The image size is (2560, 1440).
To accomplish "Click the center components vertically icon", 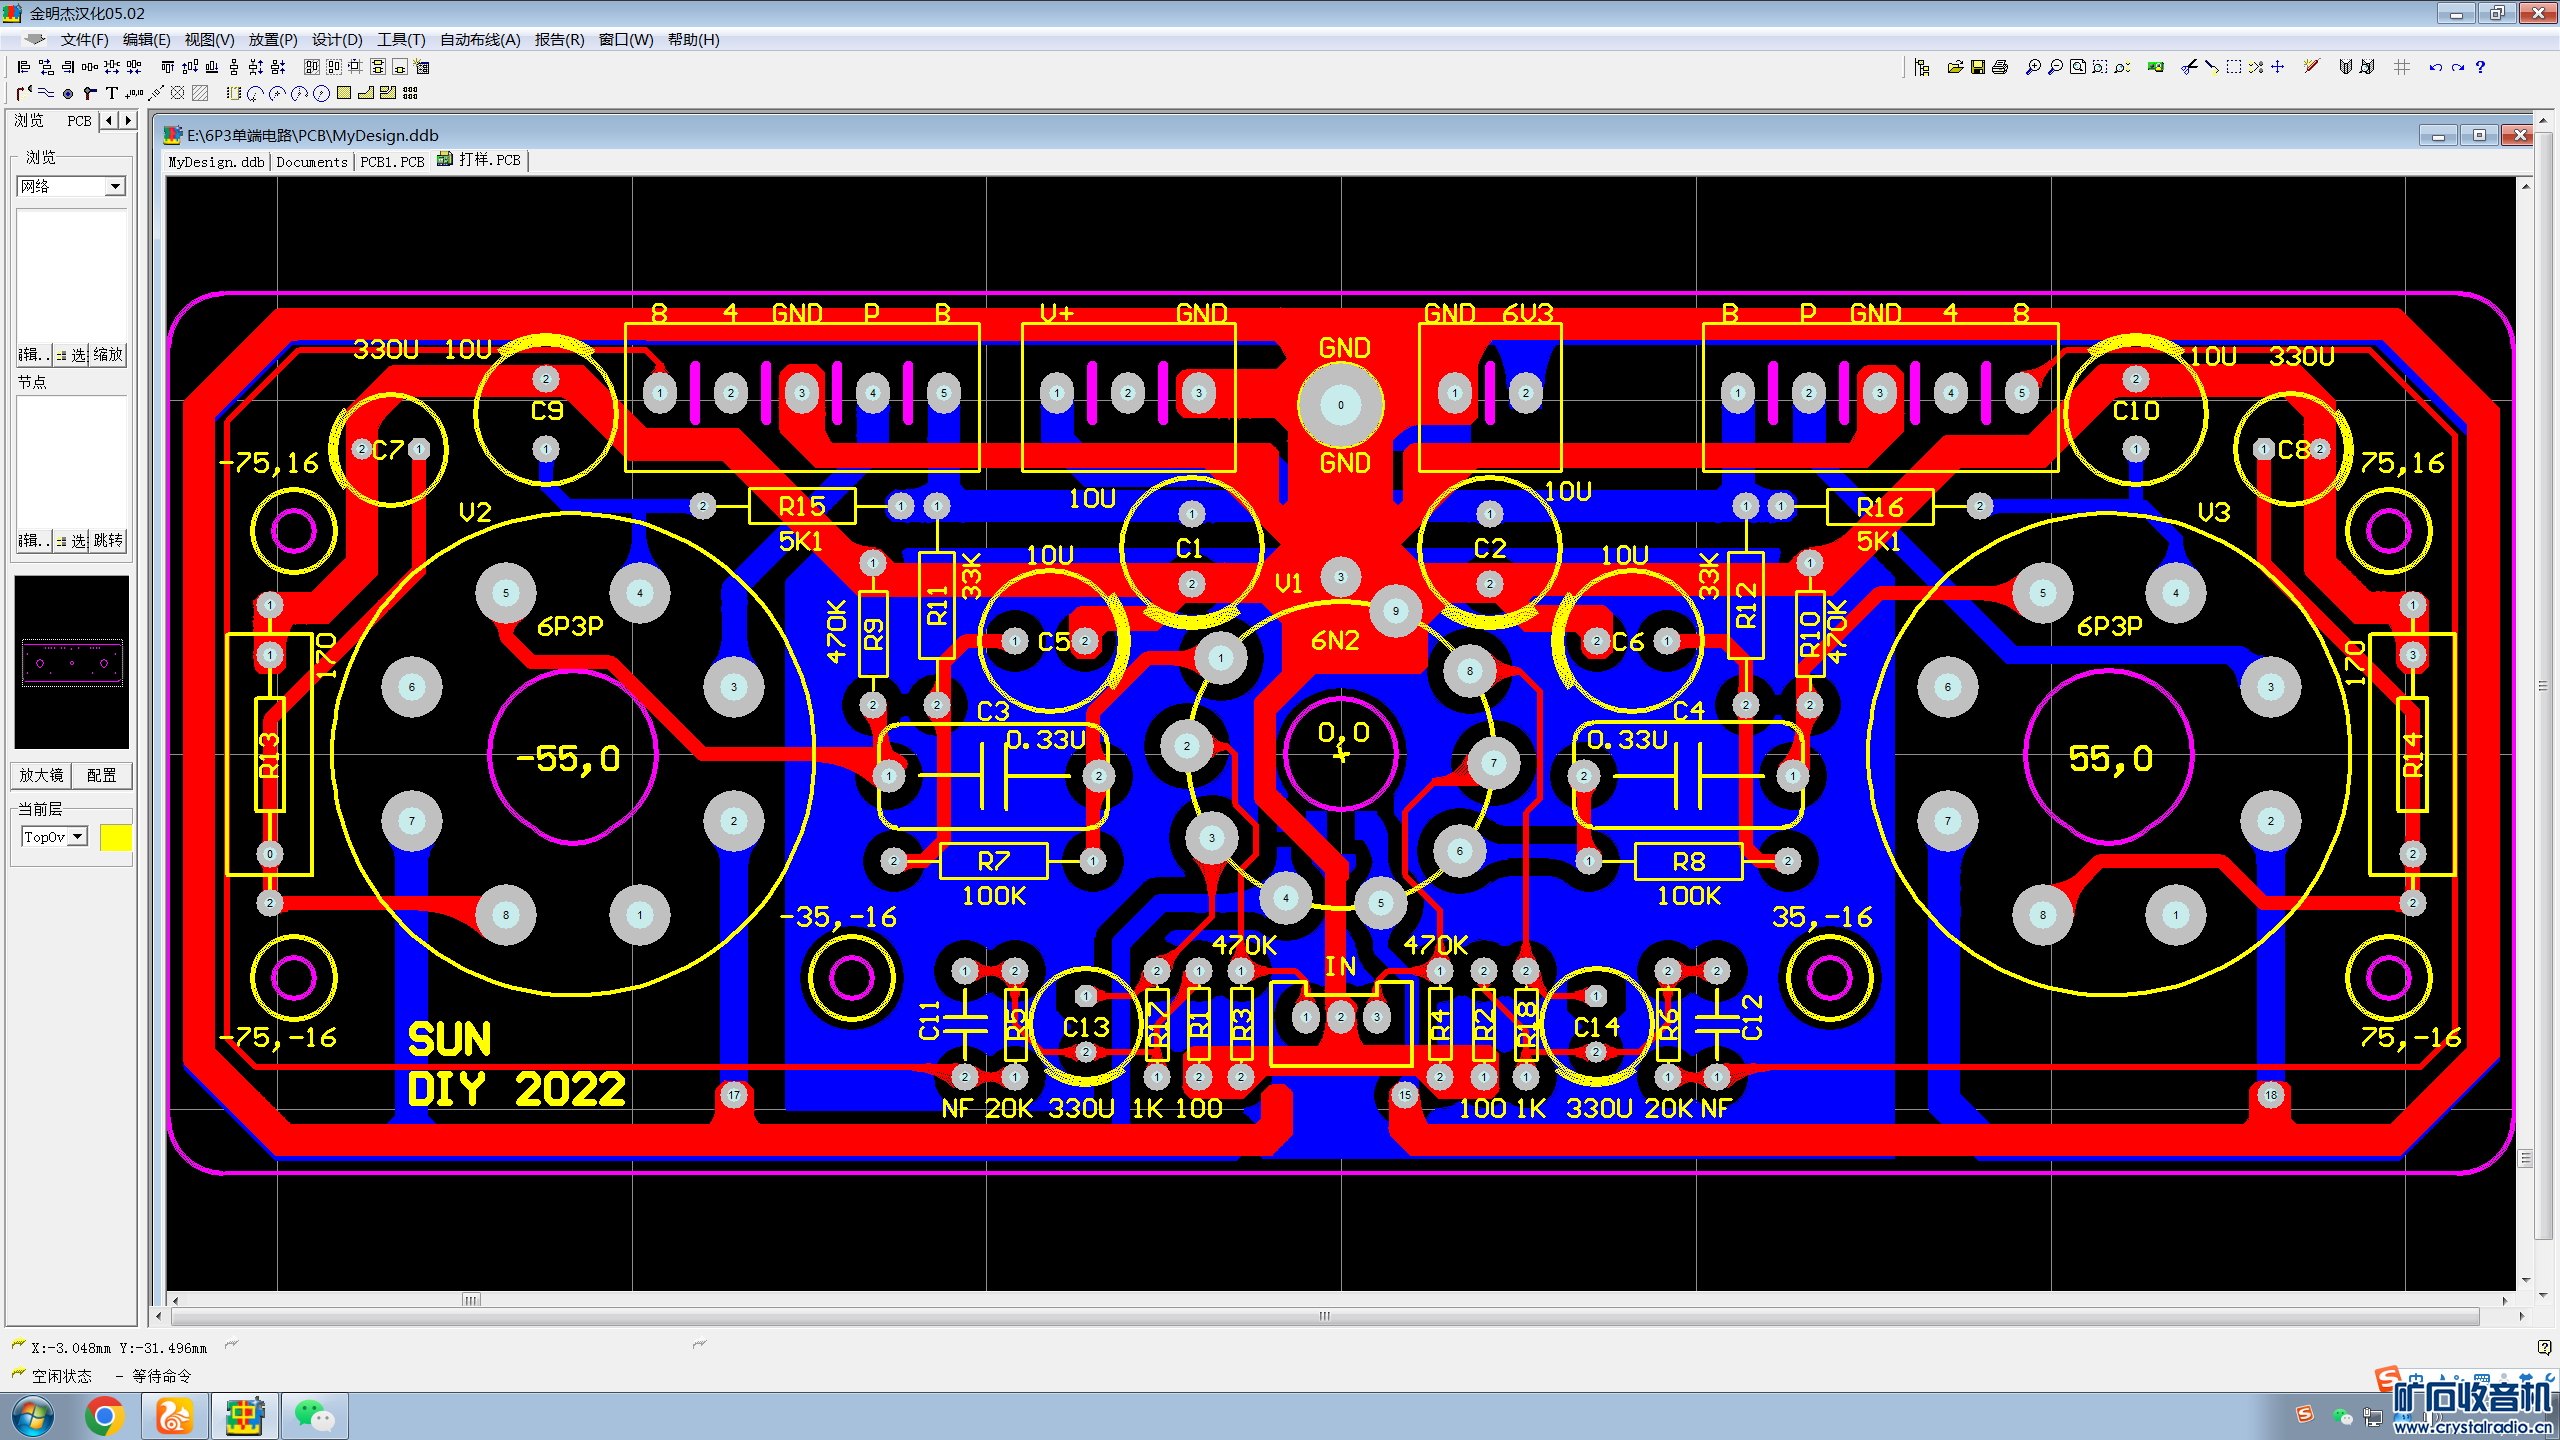I will [x=189, y=67].
